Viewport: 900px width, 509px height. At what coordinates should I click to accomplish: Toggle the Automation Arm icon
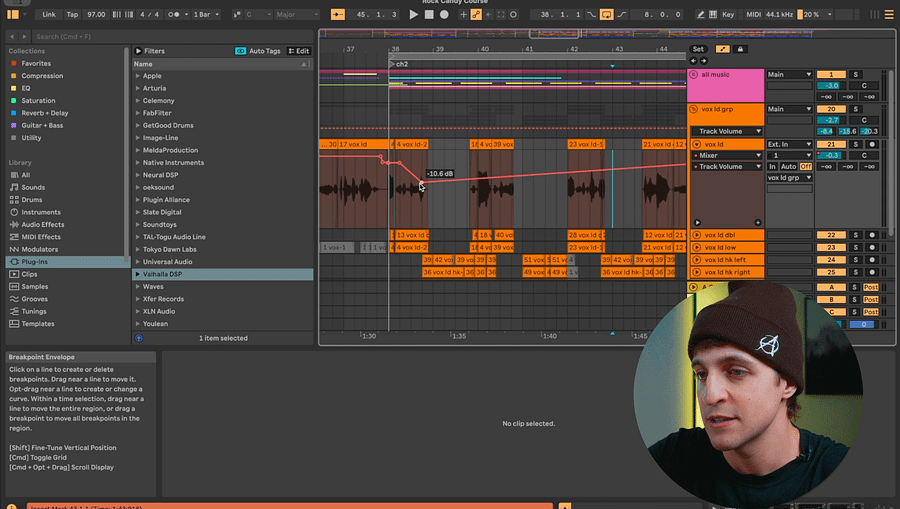point(476,14)
